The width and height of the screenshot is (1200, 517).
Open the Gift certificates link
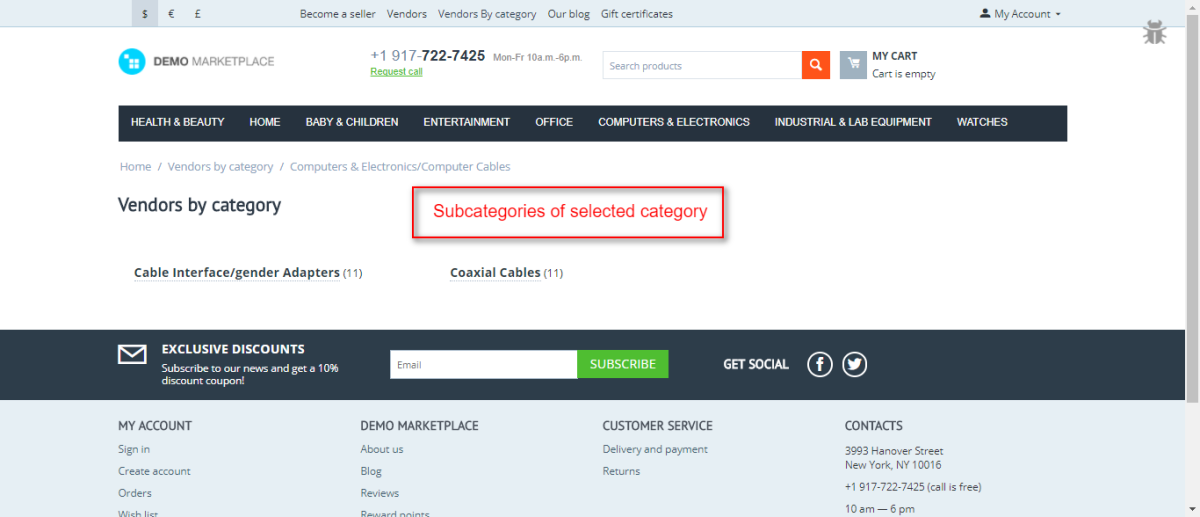(x=637, y=14)
